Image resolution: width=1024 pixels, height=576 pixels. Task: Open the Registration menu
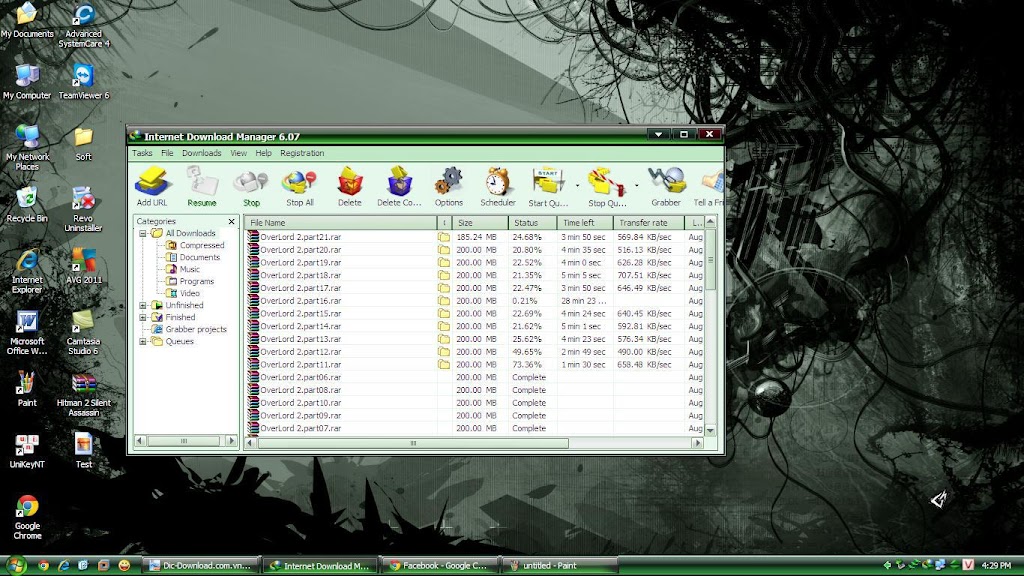[x=302, y=153]
